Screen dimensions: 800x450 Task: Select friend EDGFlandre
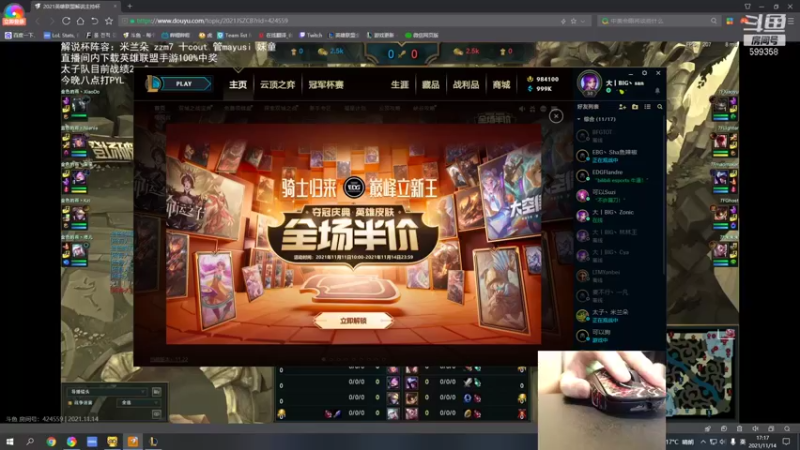tap(619, 176)
